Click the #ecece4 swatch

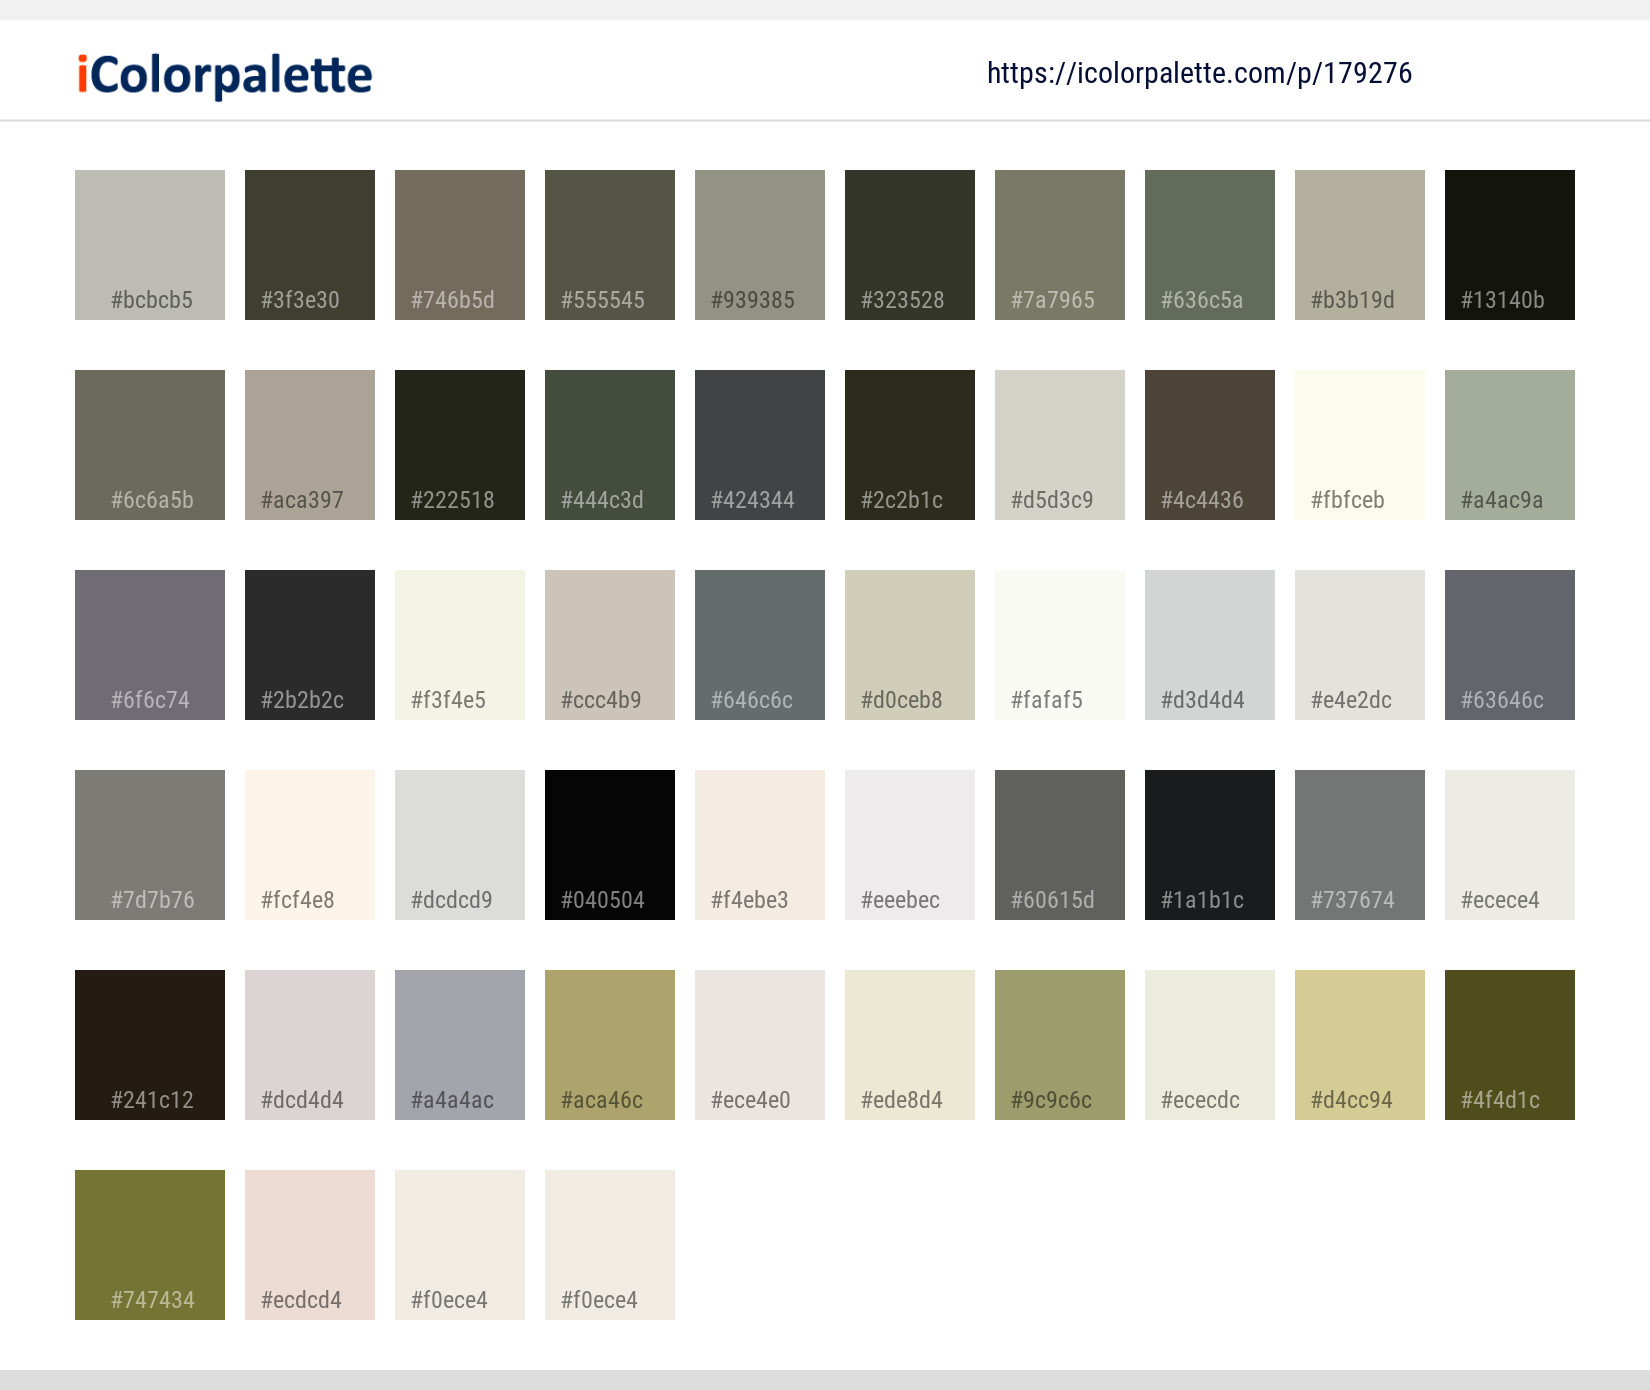(1510, 845)
